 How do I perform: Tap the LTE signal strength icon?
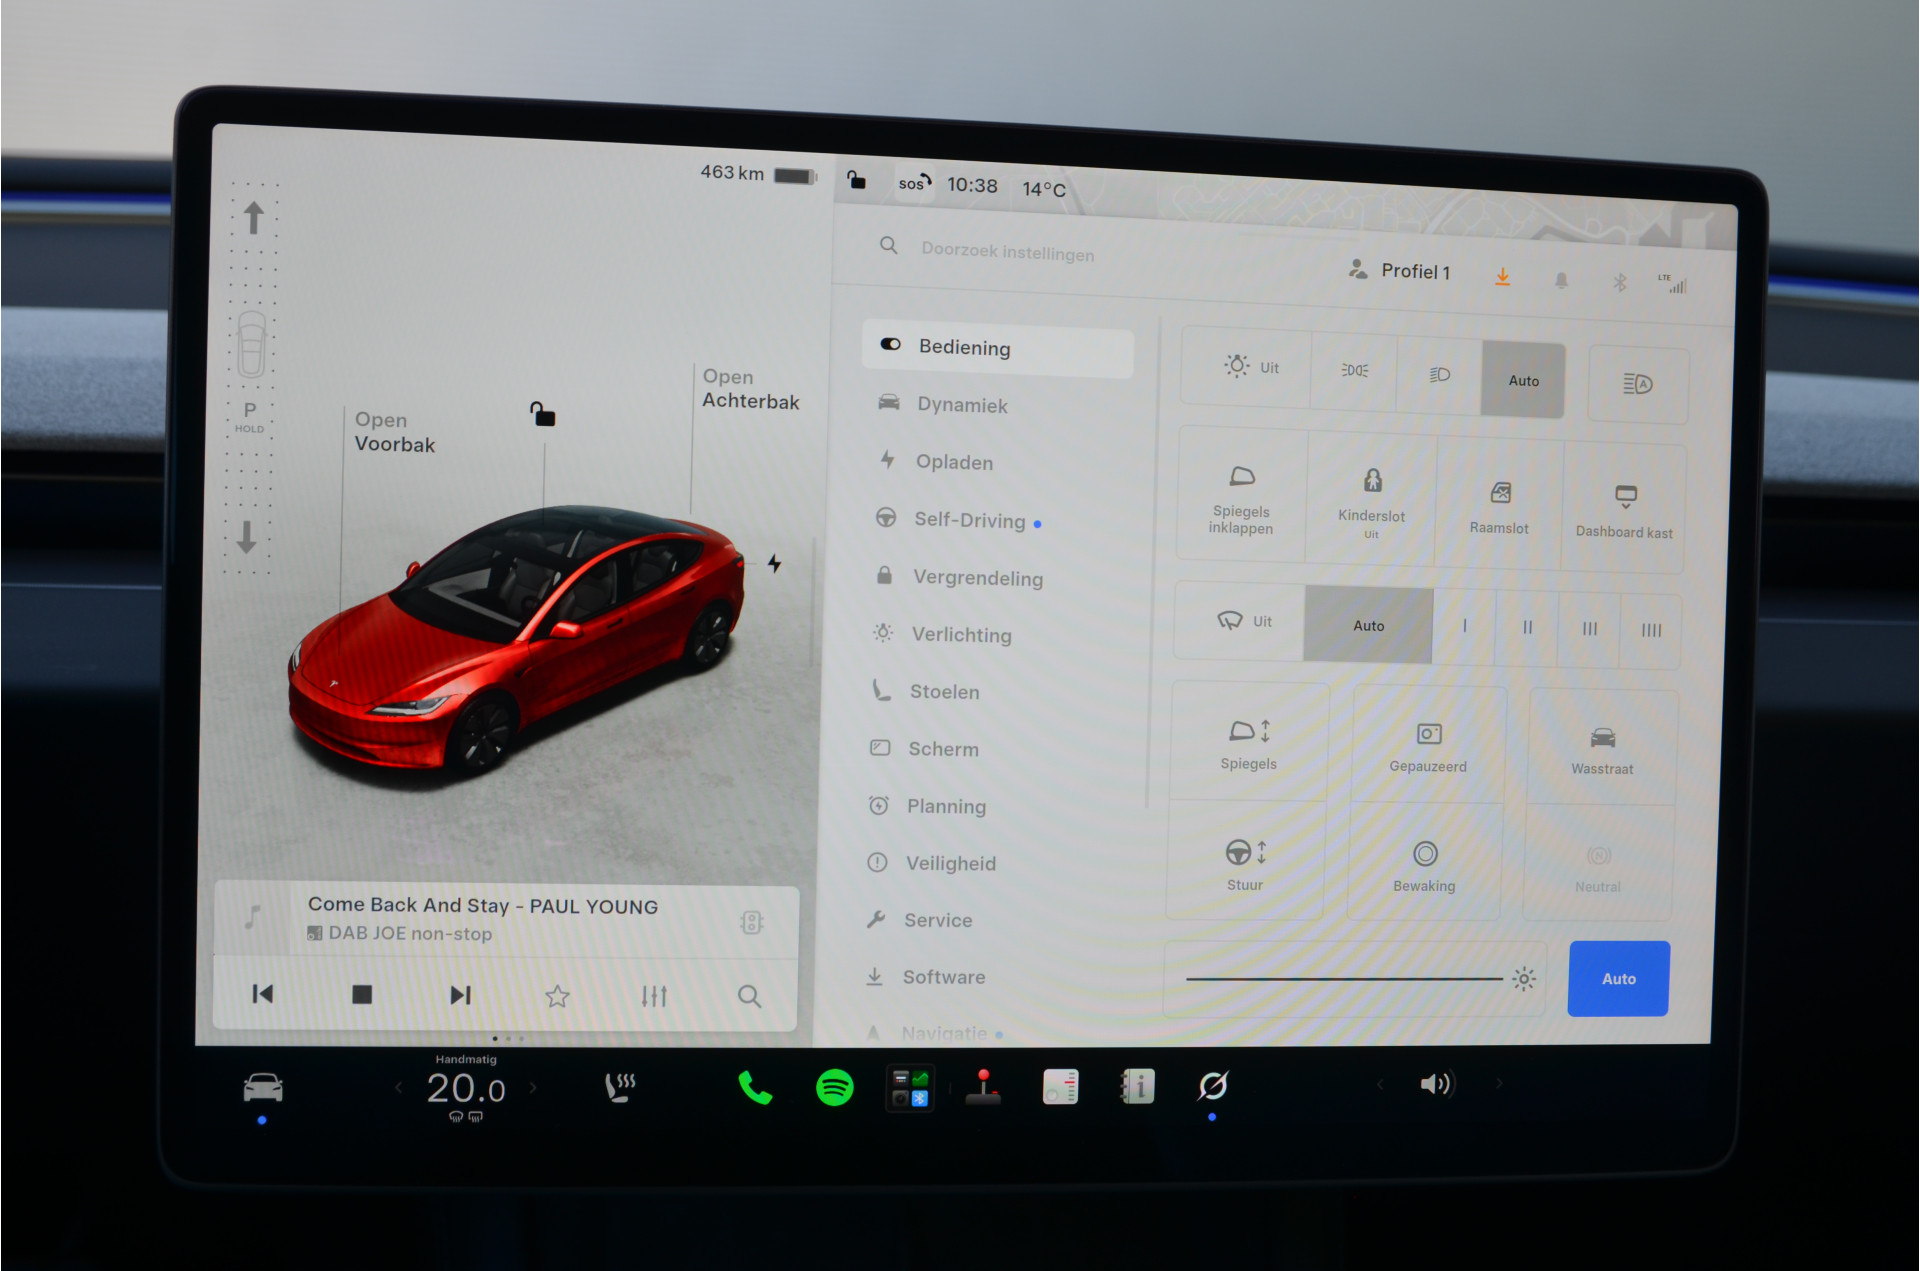click(x=1672, y=284)
